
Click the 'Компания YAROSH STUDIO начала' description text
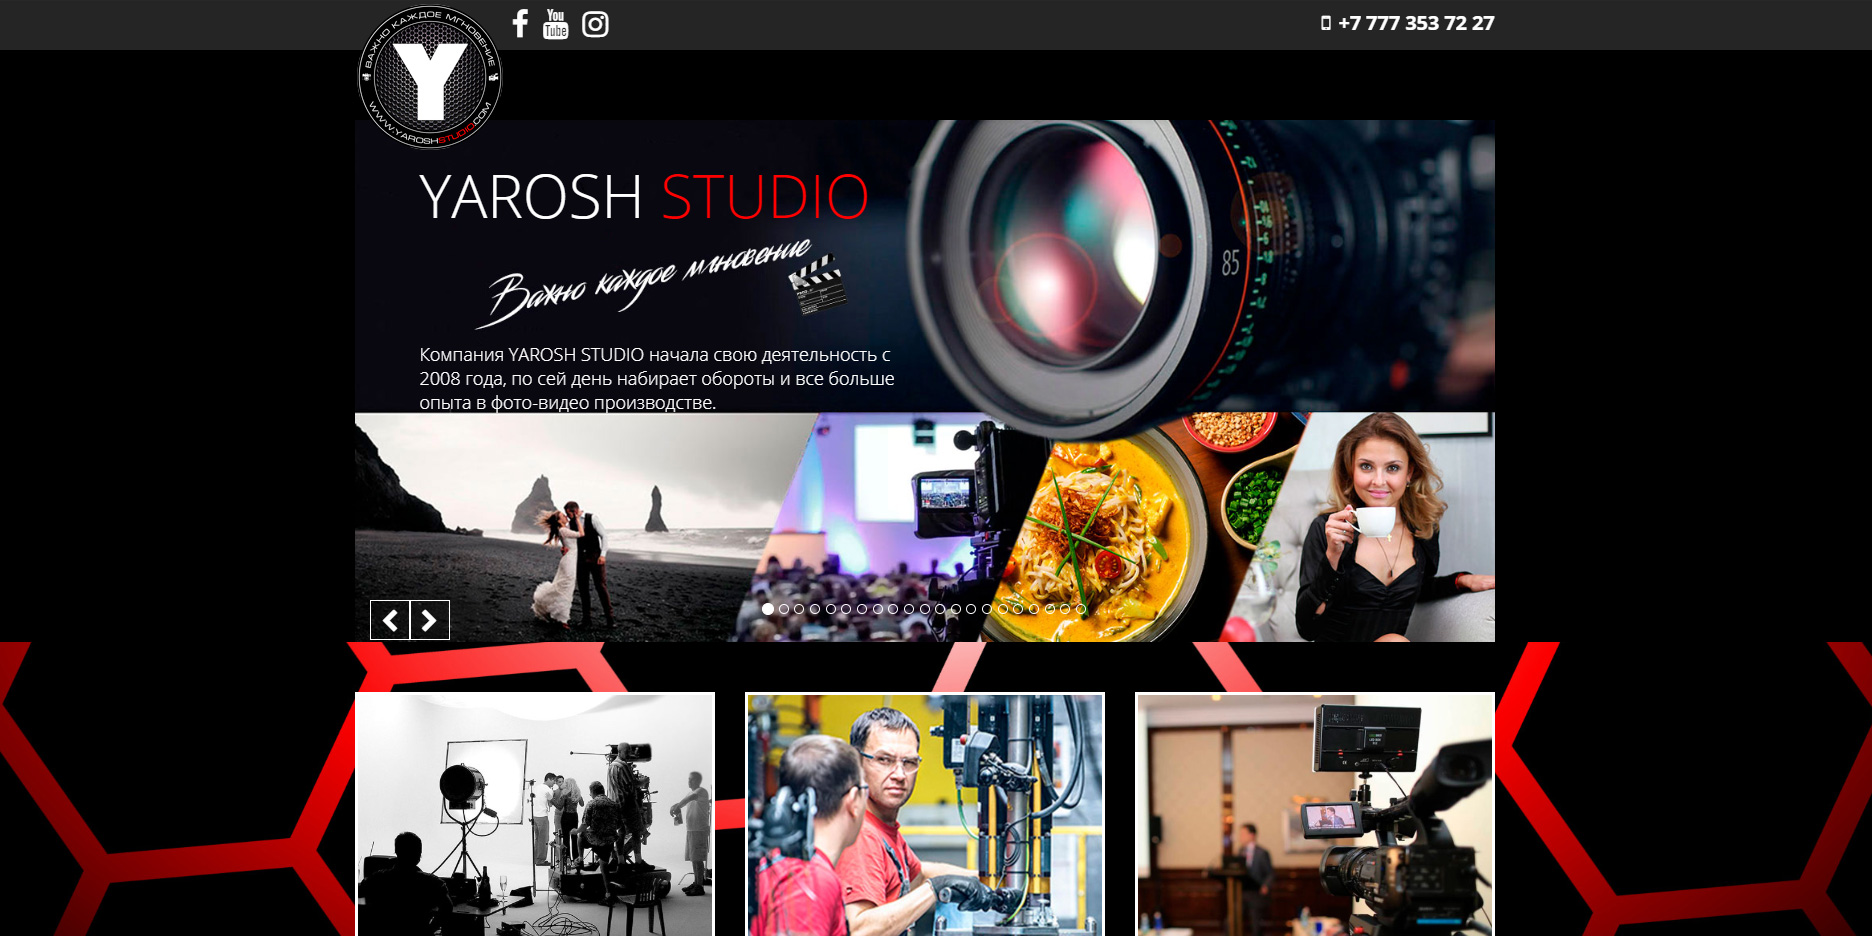[657, 379]
